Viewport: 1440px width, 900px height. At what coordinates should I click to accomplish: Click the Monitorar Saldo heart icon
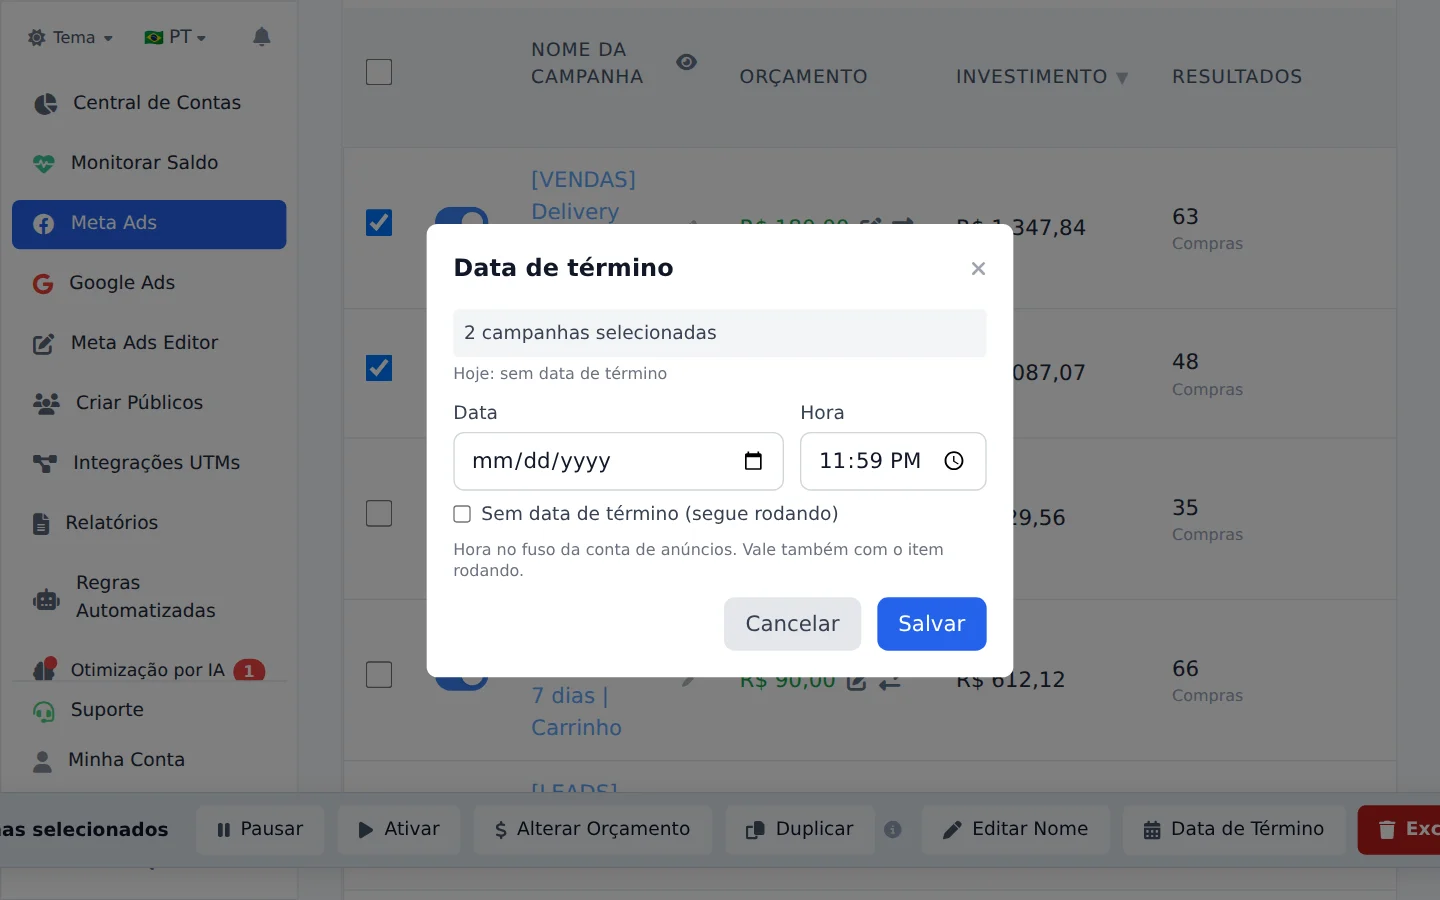[x=43, y=163]
